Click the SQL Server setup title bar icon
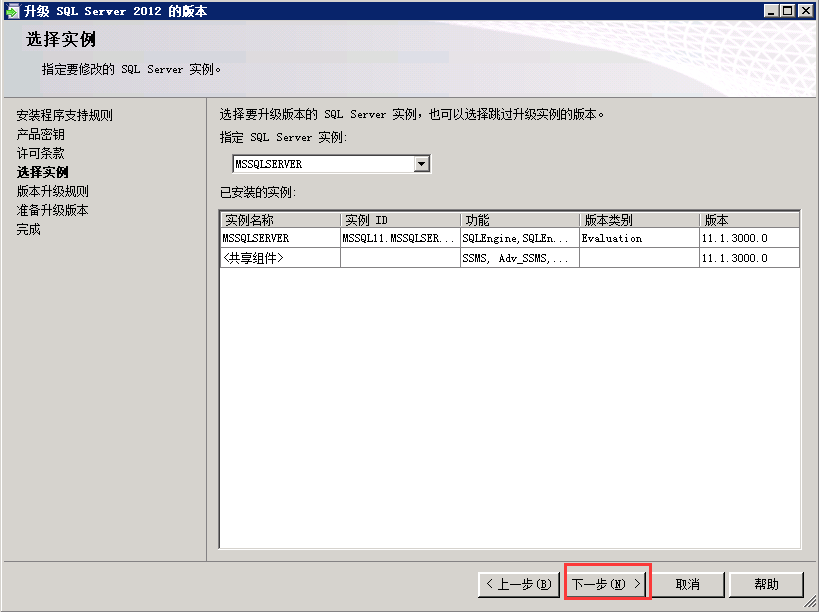The image size is (819, 612). click(x=12, y=11)
